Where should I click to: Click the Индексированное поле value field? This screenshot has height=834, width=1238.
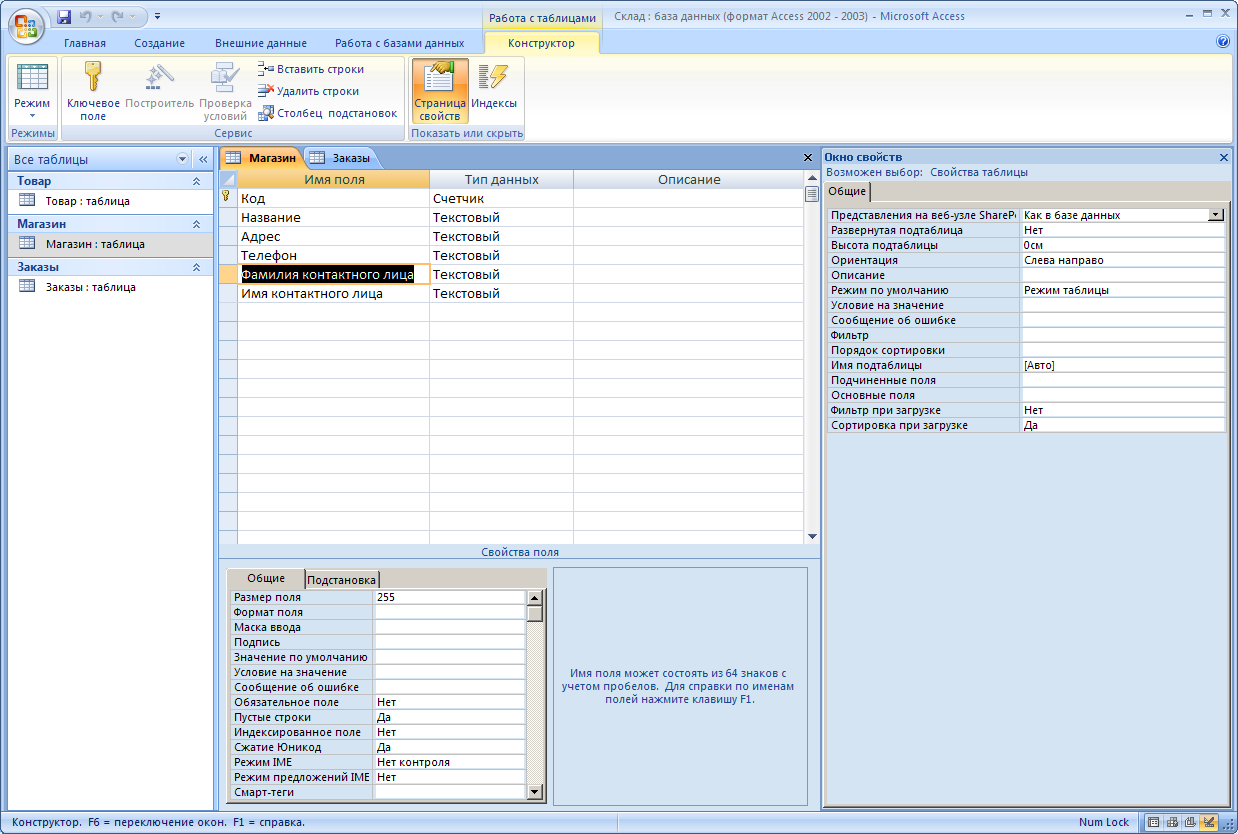tap(450, 732)
